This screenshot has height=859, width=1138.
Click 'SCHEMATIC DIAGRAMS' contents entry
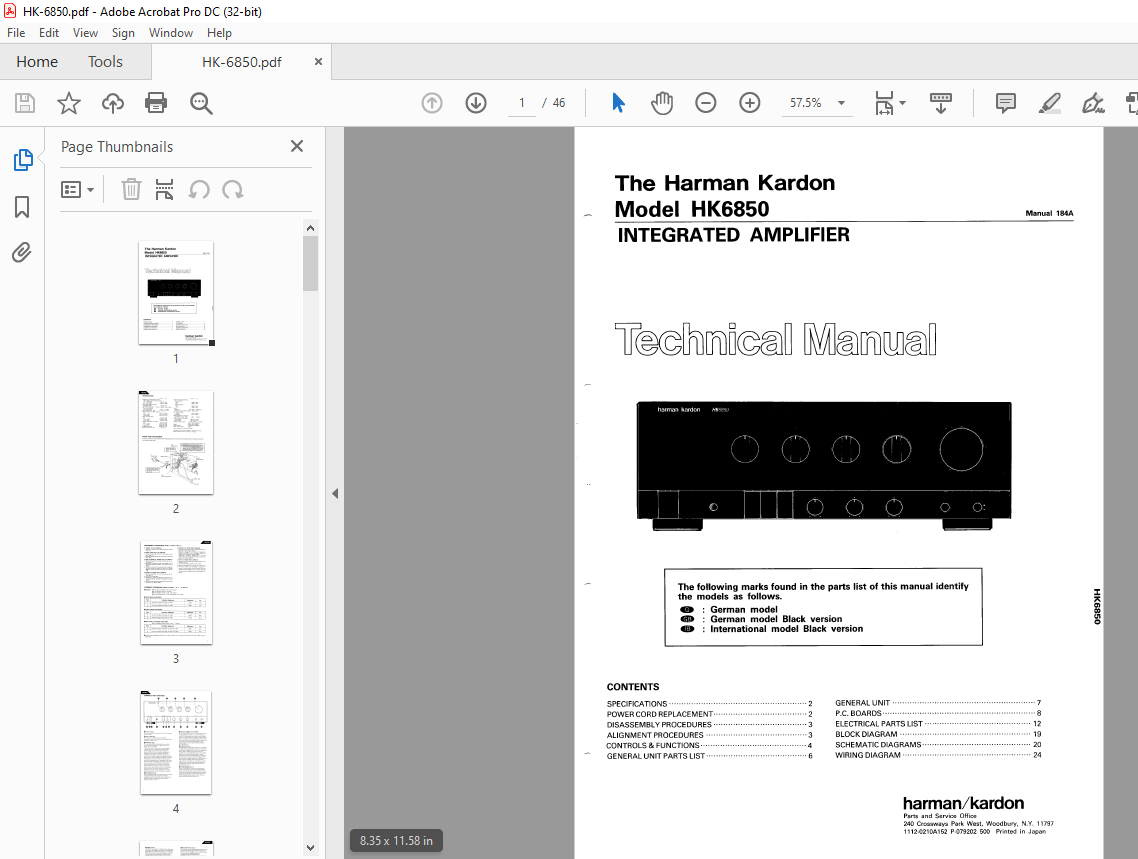tap(878, 744)
